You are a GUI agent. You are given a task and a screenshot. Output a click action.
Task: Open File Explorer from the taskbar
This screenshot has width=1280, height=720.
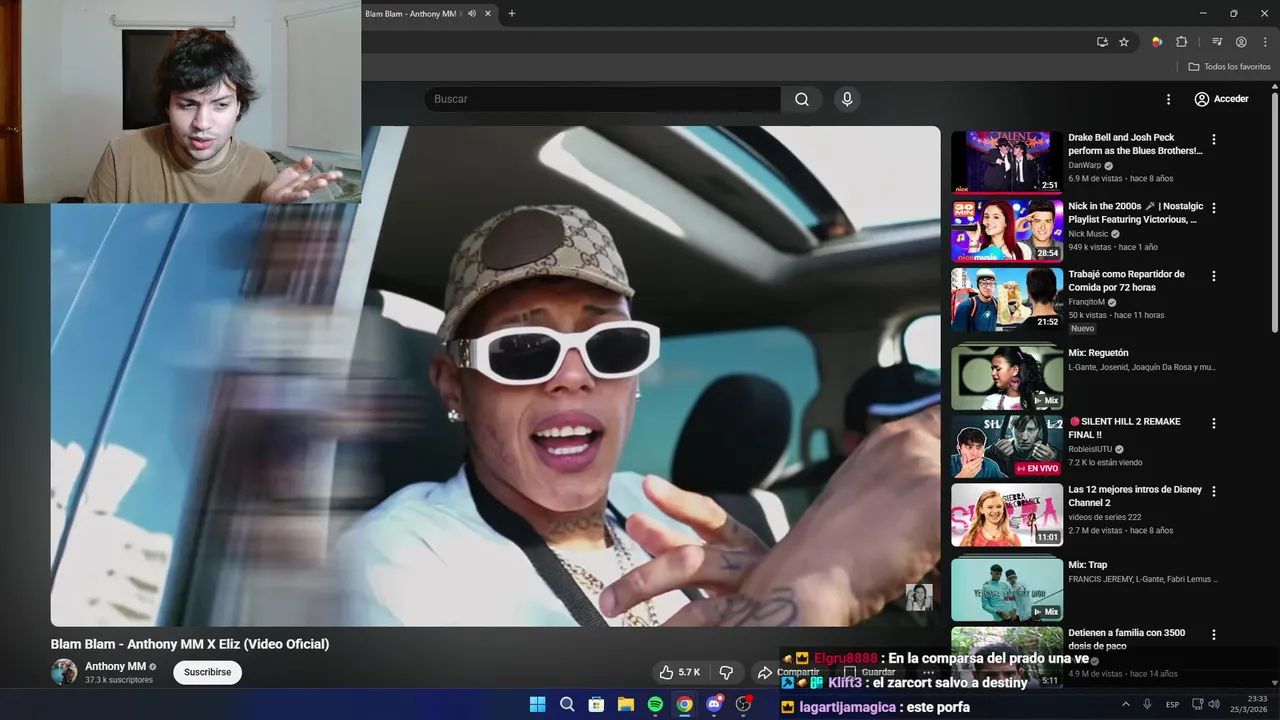pos(626,704)
